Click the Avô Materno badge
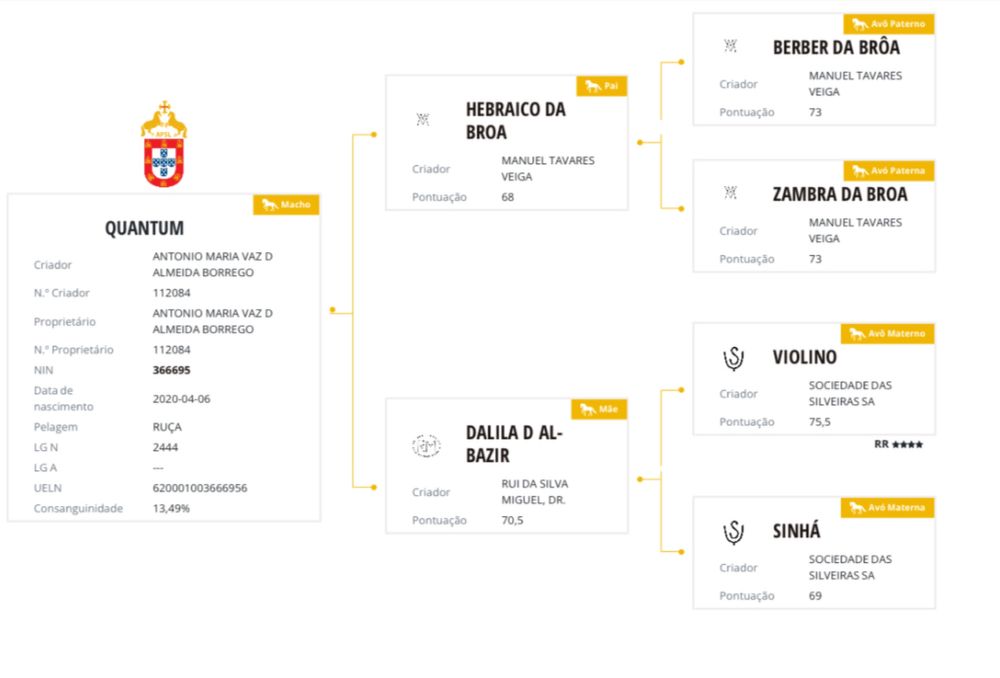The width and height of the screenshot is (1000, 678). click(x=887, y=334)
